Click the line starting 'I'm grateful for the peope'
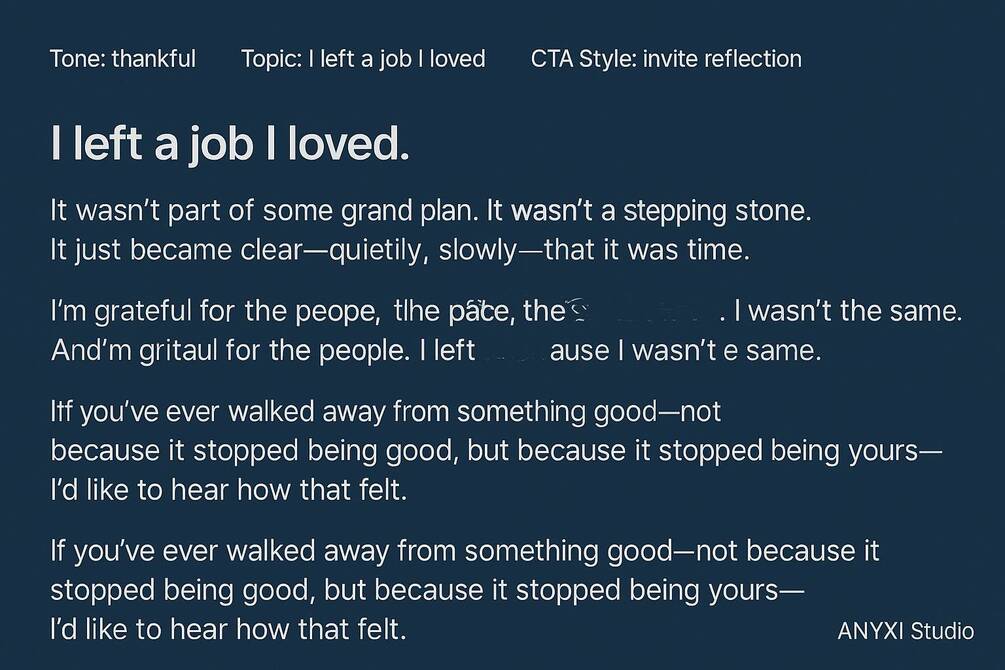The image size is (1005, 670). click(506, 312)
